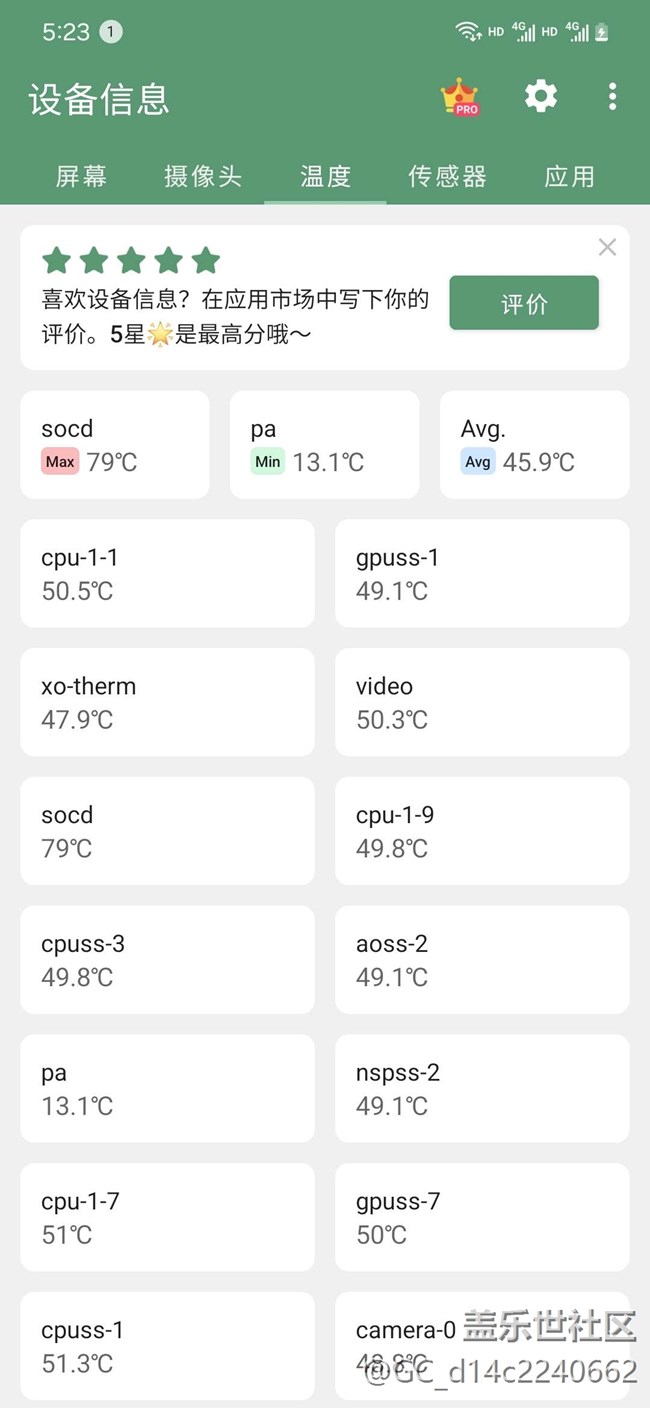Open the cpu-1-1 temperature card
This screenshot has width=650, height=1408.
(167, 574)
